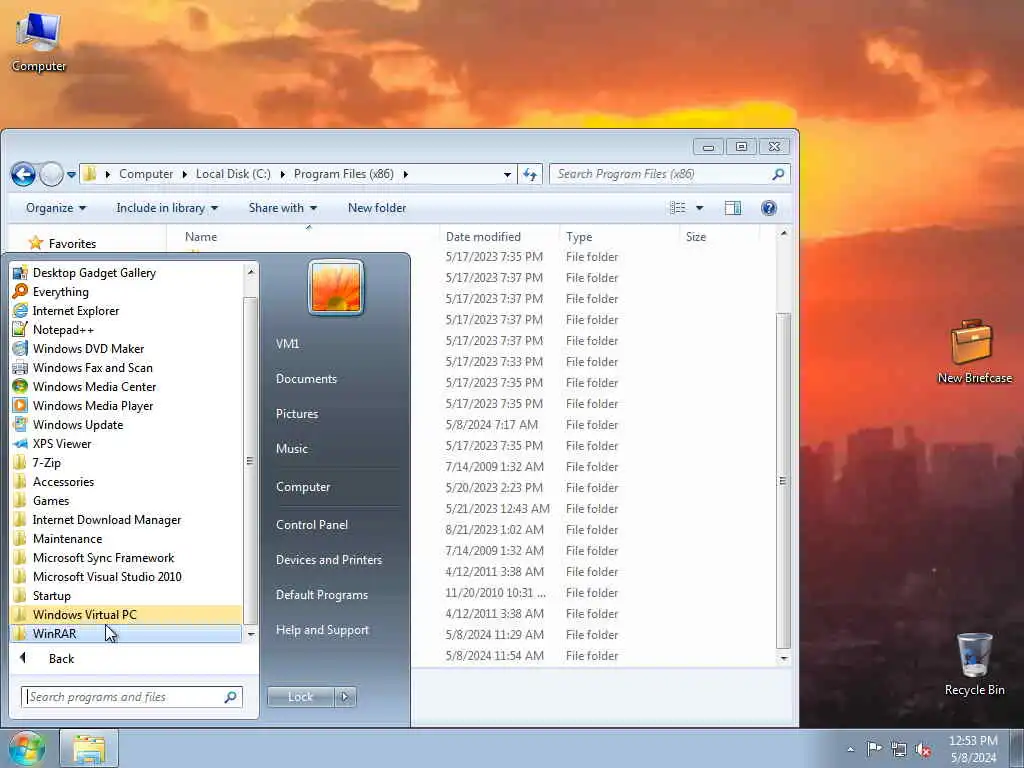Image resolution: width=1024 pixels, height=768 pixels.
Task: Click the Search programs and files box
Action: point(131,697)
